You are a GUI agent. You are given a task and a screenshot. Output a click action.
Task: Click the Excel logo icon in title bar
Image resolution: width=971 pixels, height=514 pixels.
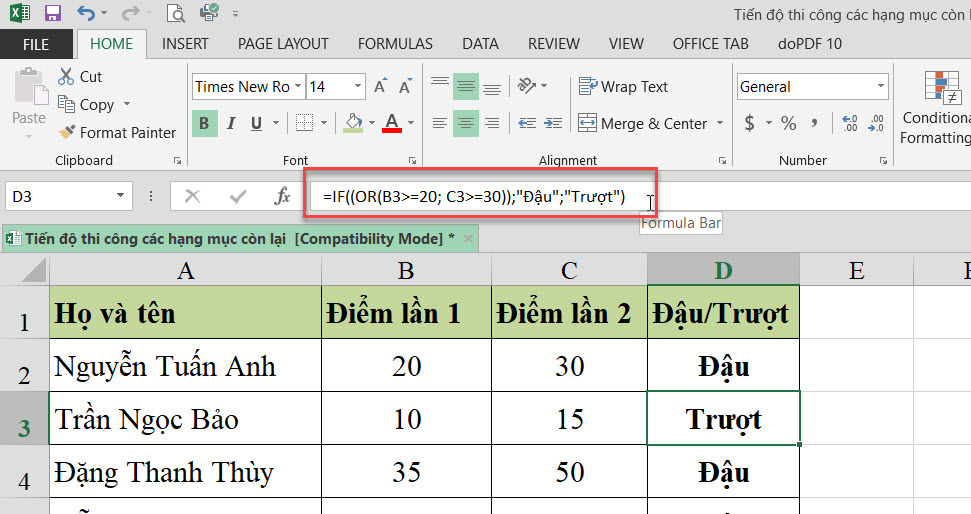pos(20,12)
